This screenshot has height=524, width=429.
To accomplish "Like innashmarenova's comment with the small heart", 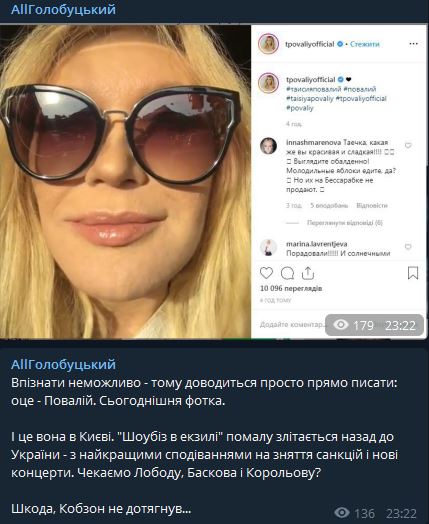I will 408,145.
